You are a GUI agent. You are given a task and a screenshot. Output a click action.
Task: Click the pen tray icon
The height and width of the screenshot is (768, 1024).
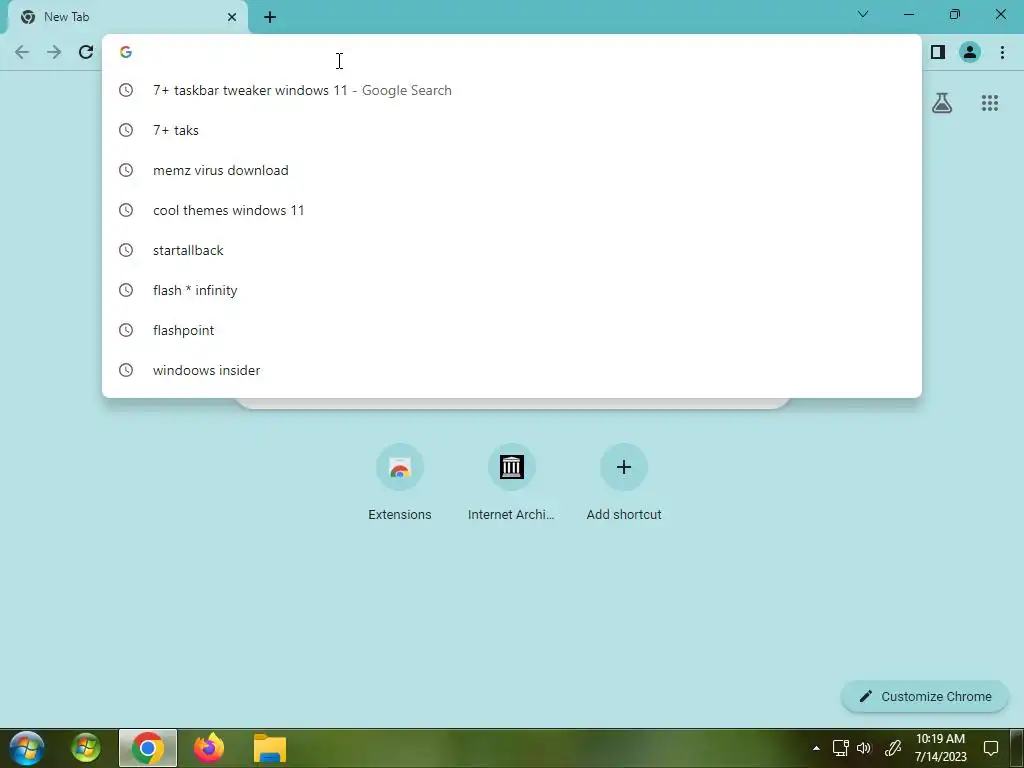coord(893,748)
